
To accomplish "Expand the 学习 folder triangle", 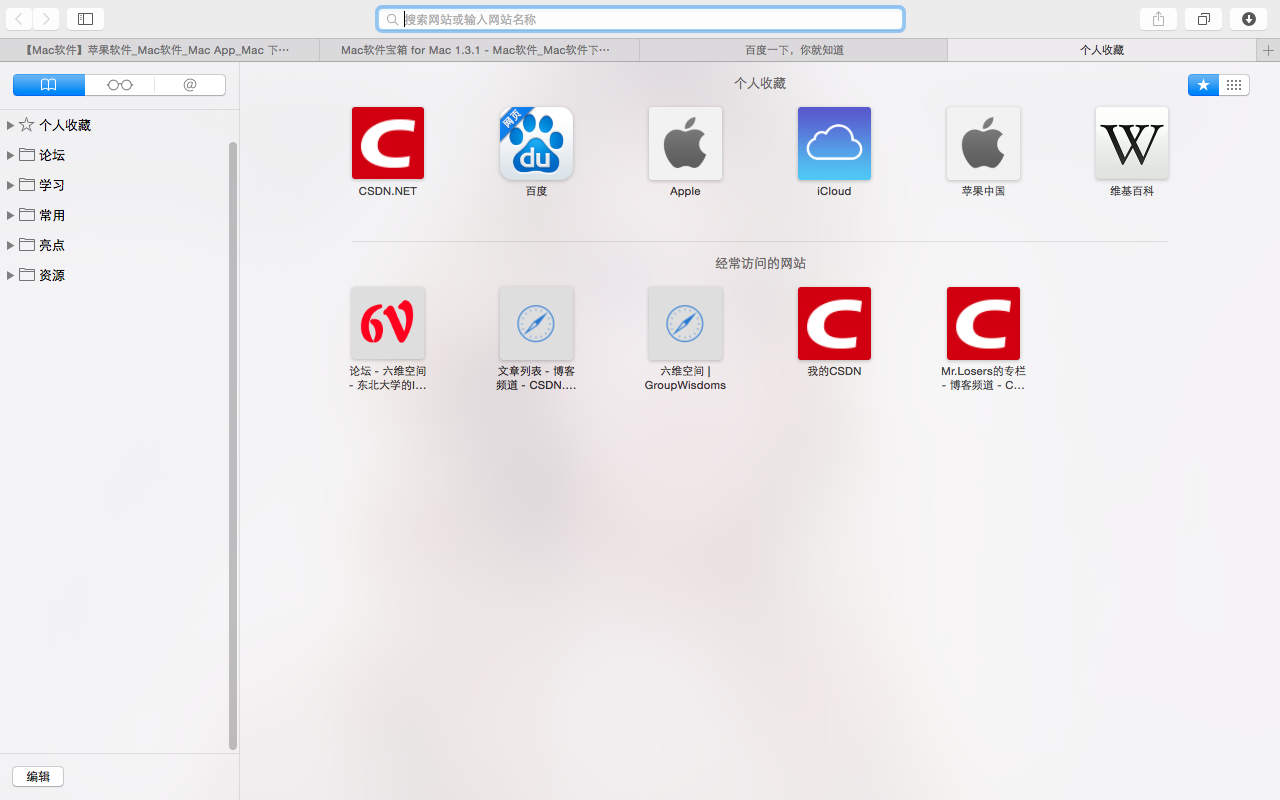I will [10, 185].
